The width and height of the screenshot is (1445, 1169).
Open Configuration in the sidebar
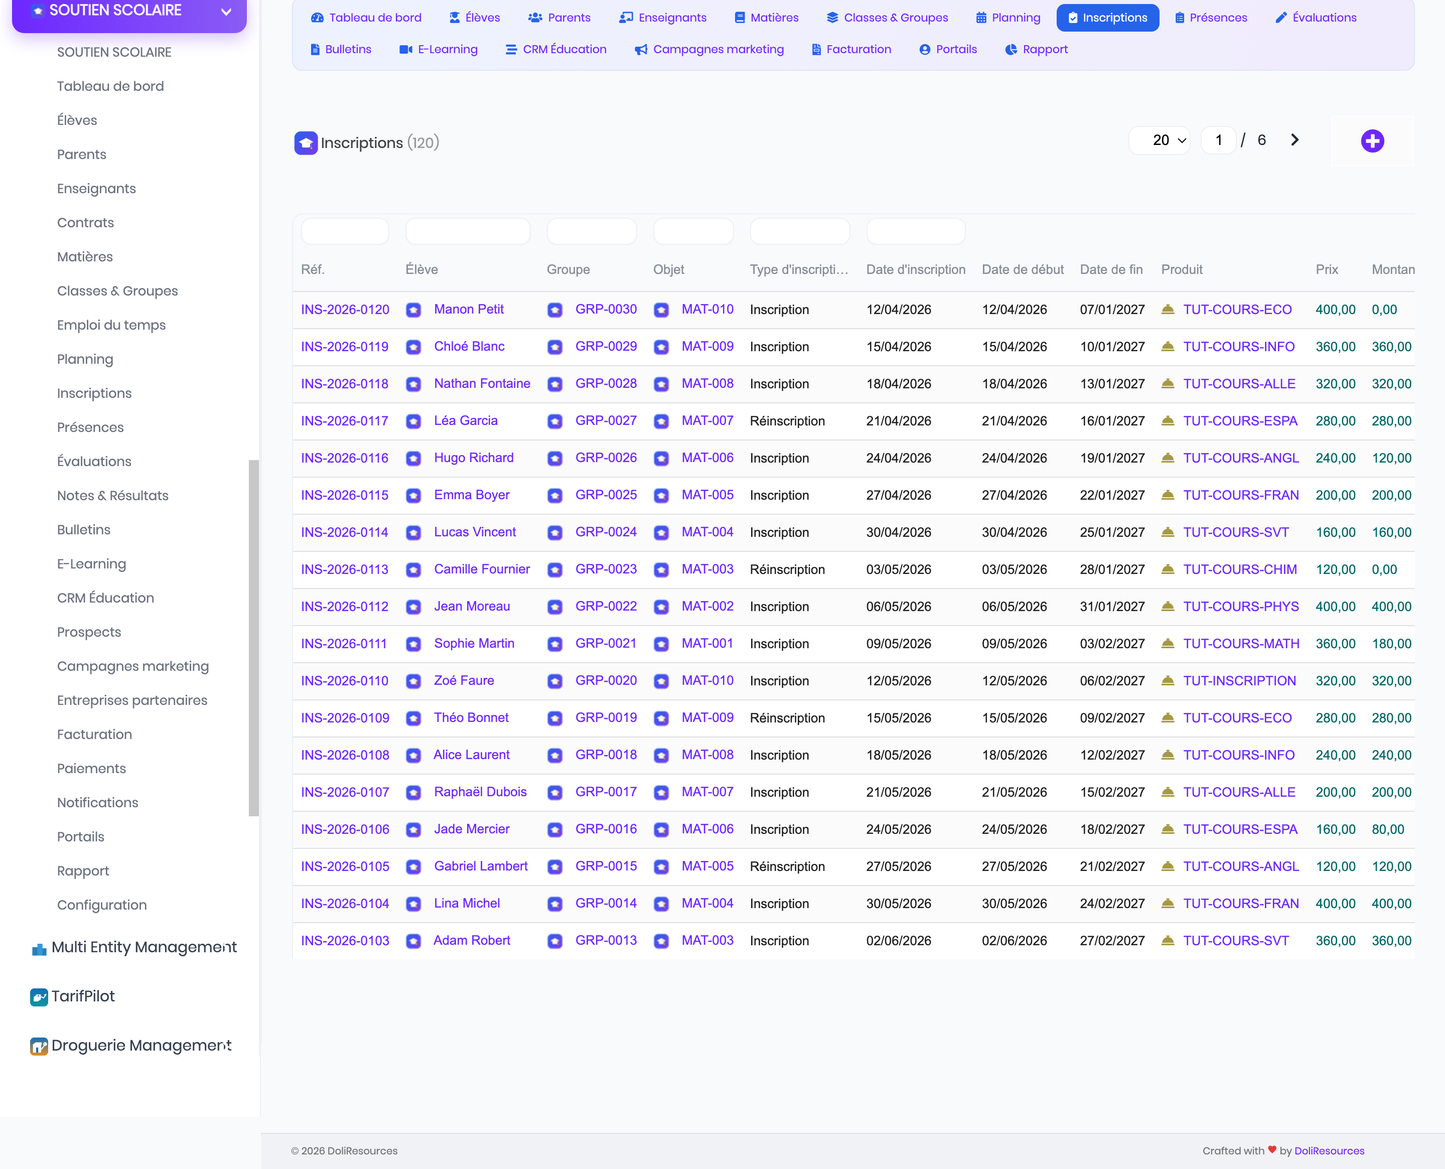(102, 905)
